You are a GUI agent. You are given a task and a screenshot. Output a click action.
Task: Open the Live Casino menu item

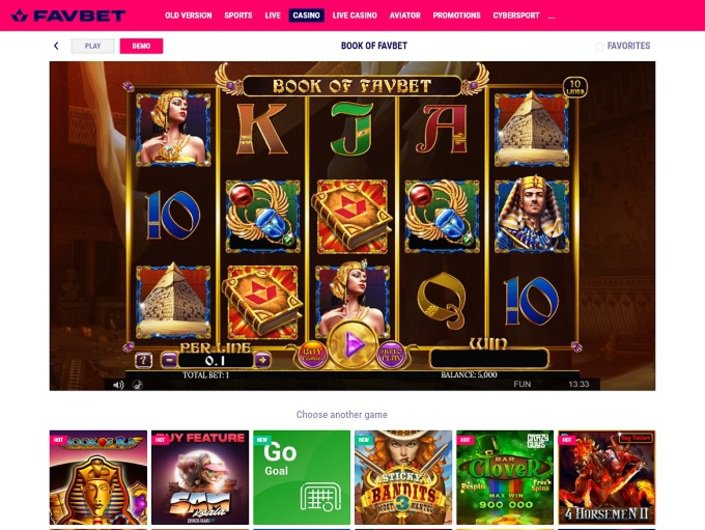pyautogui.click(x=354, y=15)
